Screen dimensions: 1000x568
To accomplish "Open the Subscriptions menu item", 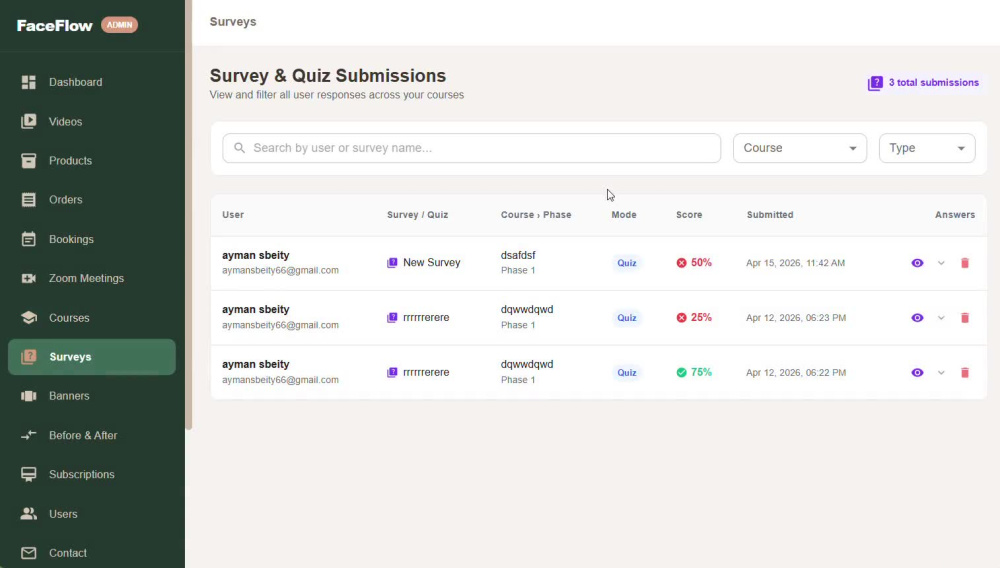I will coord(92,474).
